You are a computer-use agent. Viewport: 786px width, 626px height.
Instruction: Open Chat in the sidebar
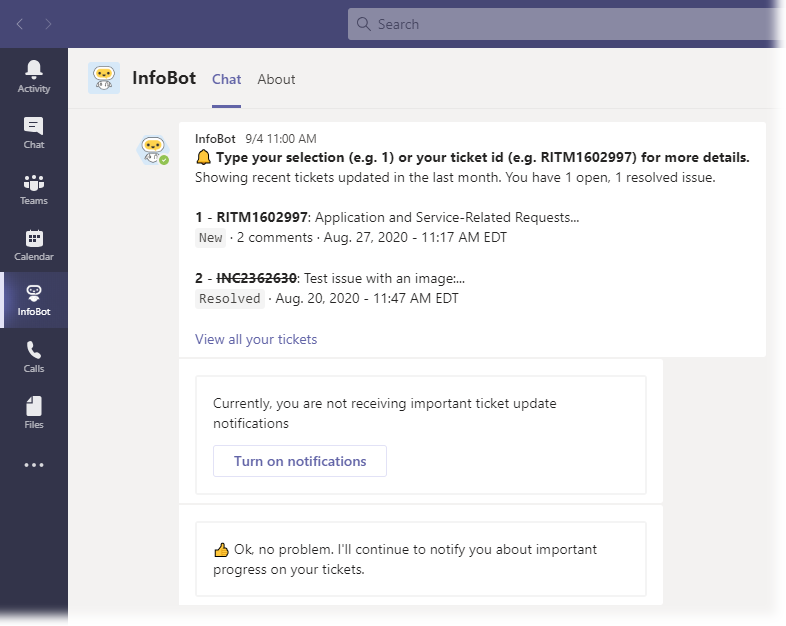(x=34, y=133)
